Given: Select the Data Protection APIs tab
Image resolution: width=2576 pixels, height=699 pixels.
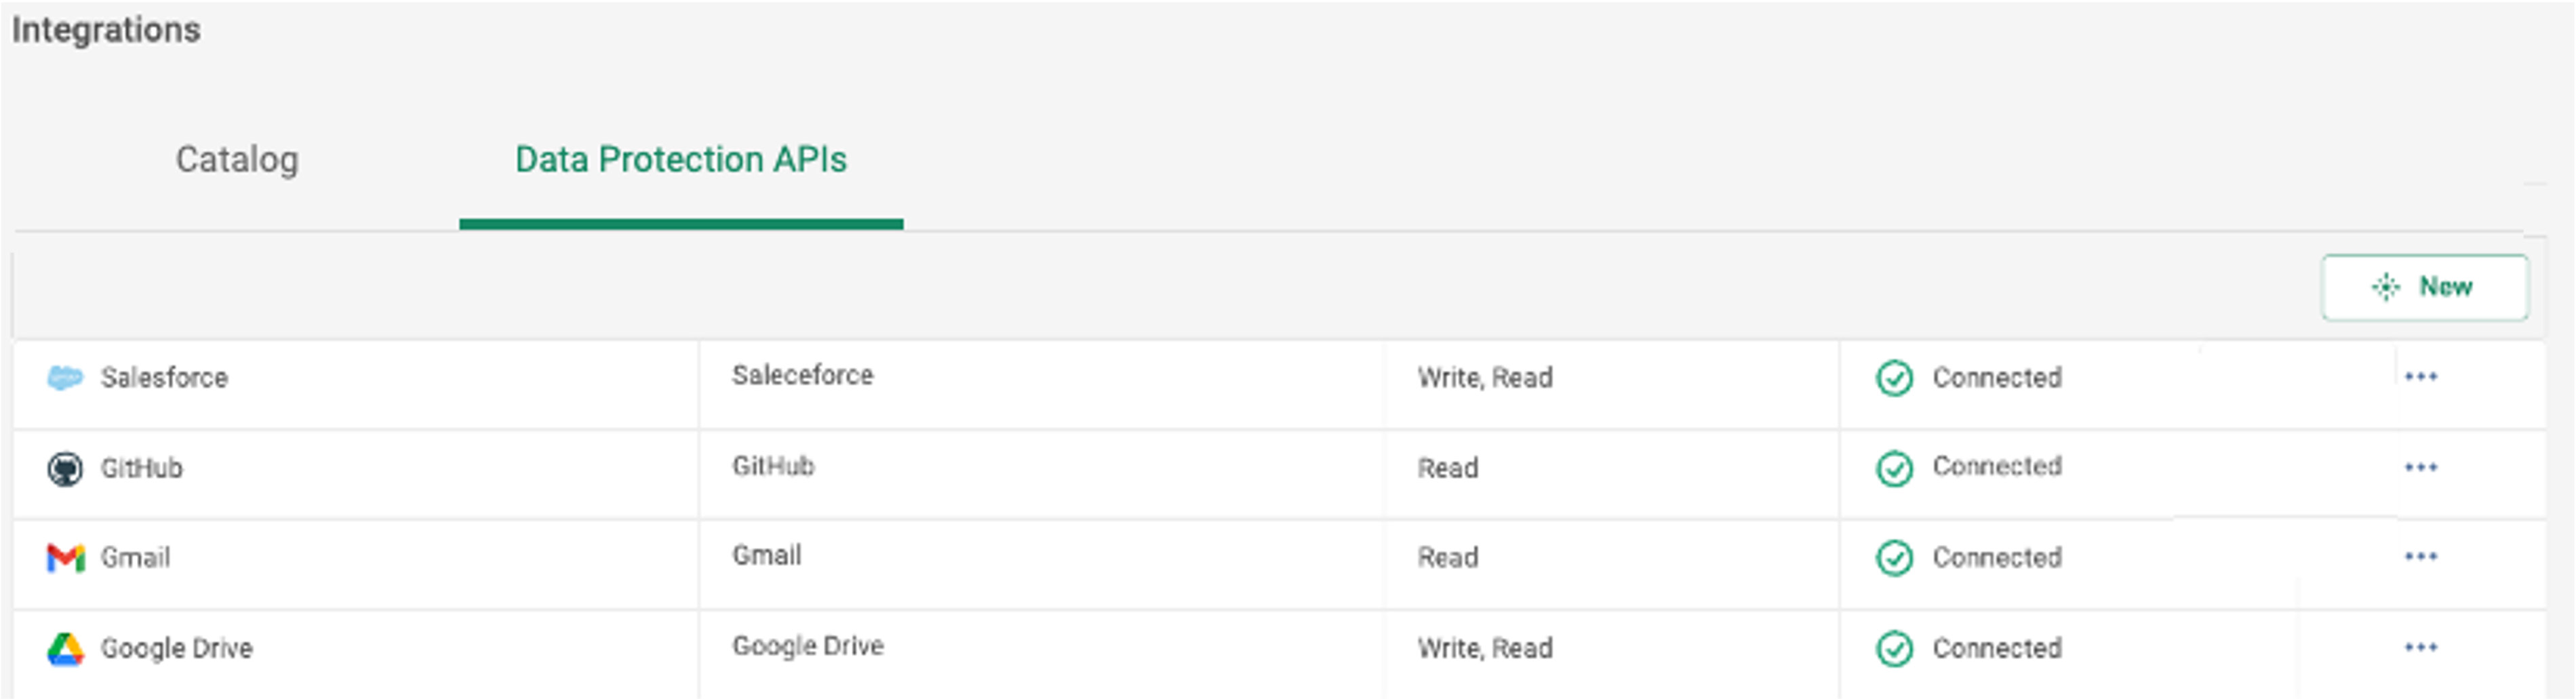Looking at the screenshot, I should pyautogui.click(x=681, y=160).
